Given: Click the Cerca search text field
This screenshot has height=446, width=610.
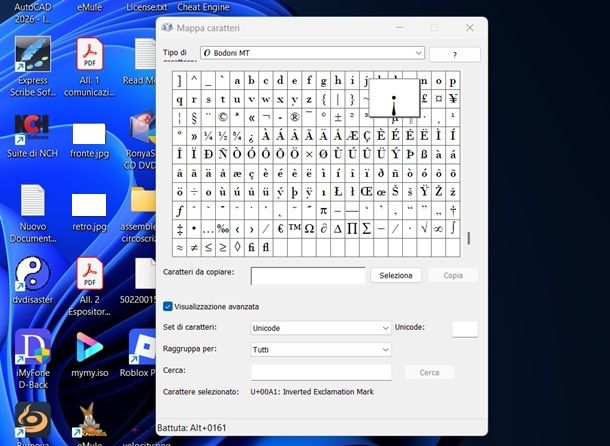Looking at the screenshot, I should click(x=320, y=372).
